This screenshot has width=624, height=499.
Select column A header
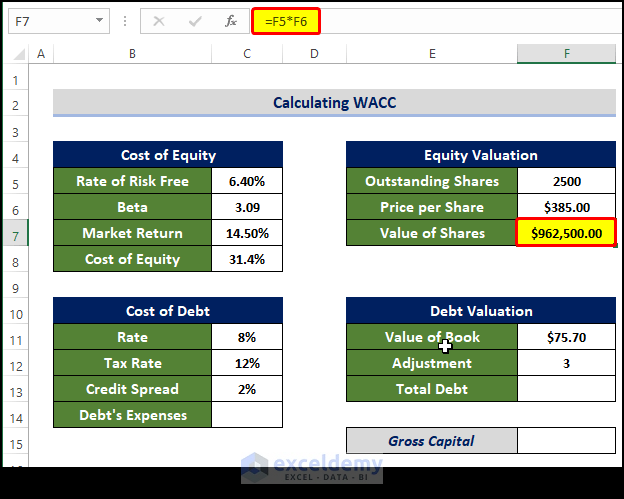click(x=41, y=54)
